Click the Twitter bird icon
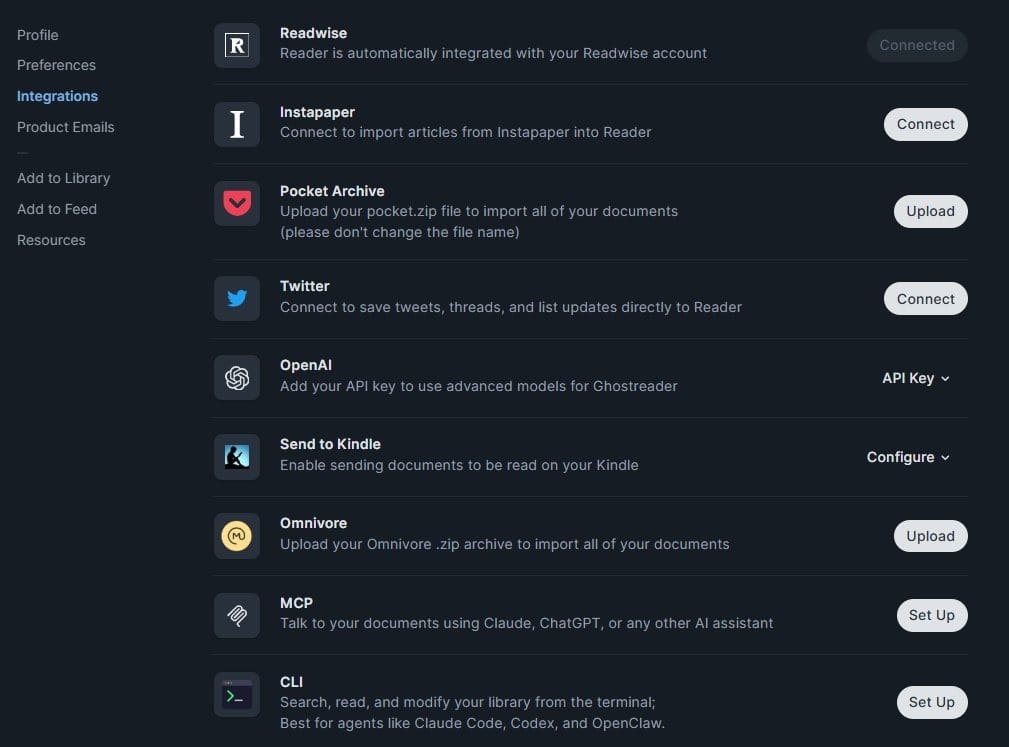The width and height of the screenshot is (1009, 747). 237,299
